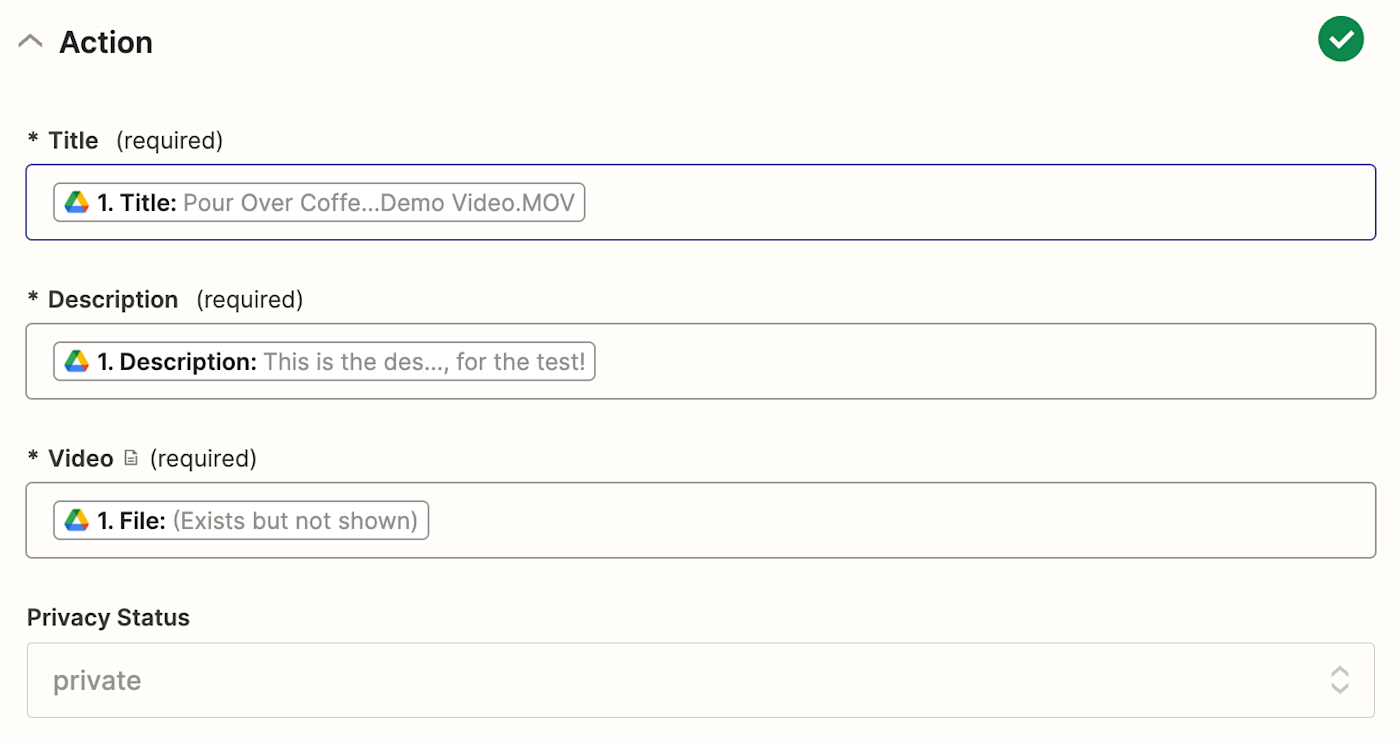Click the Video field label

point(80,458)
